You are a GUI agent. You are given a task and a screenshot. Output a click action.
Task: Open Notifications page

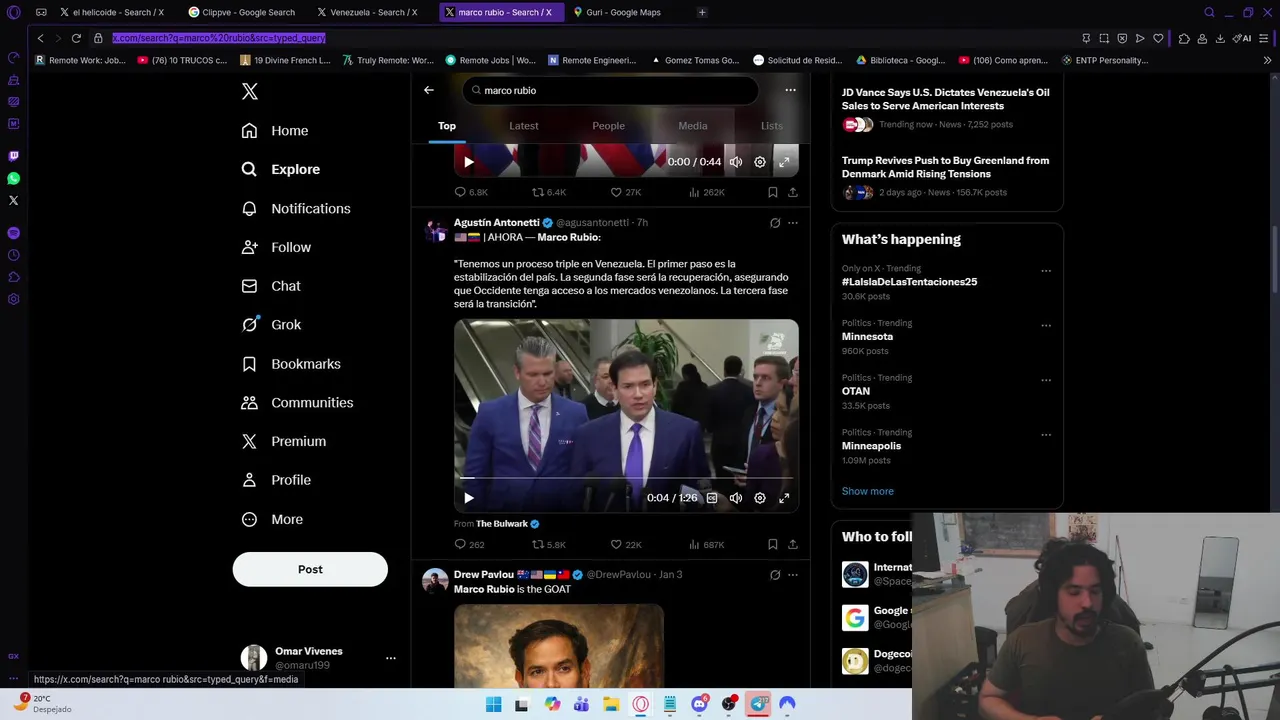click(x=296, y=208)
